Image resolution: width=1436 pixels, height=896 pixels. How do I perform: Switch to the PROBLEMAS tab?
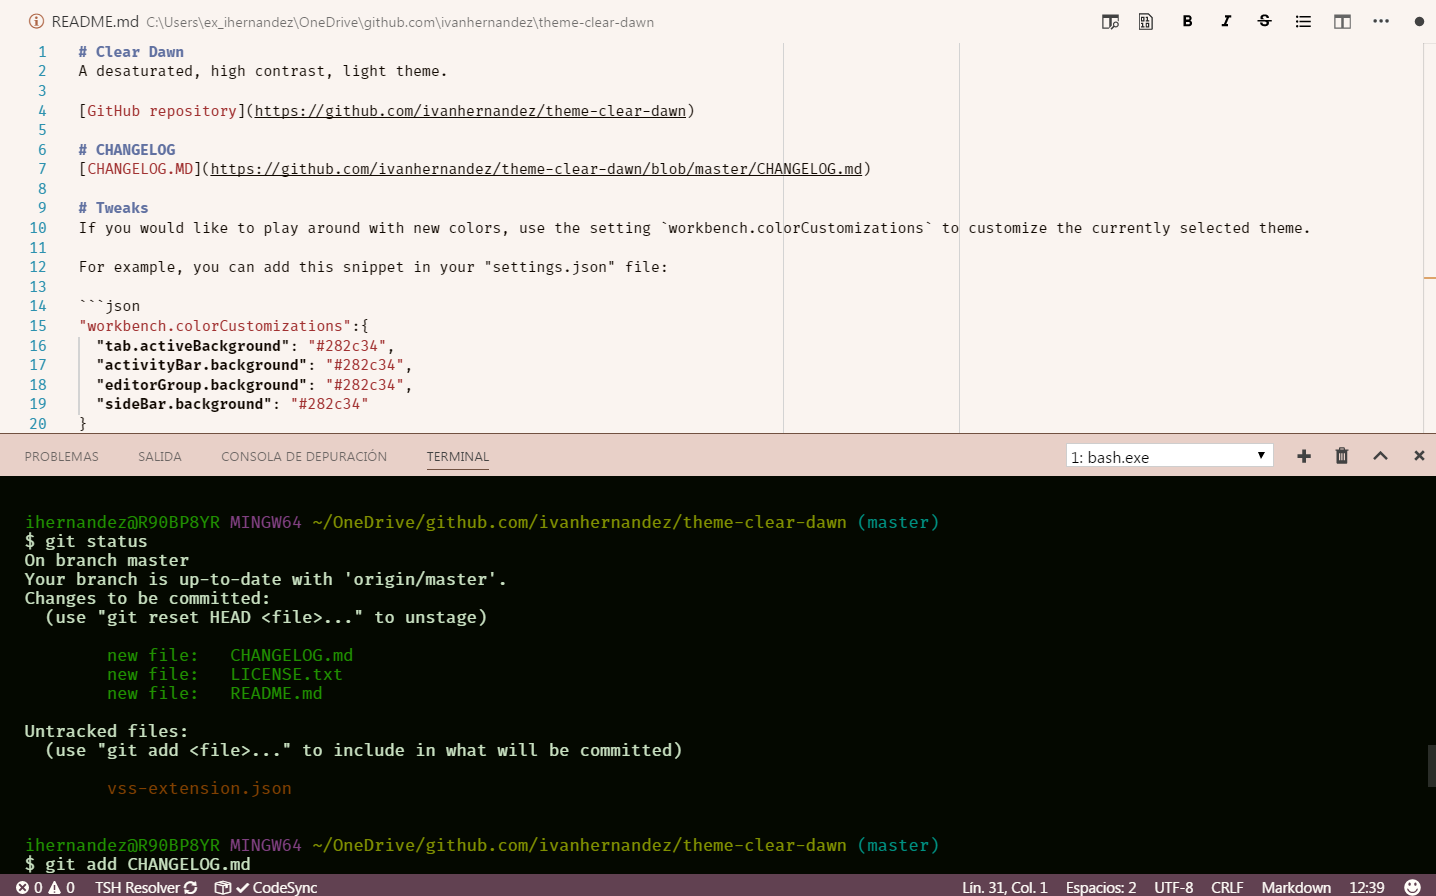pos(62,457)
